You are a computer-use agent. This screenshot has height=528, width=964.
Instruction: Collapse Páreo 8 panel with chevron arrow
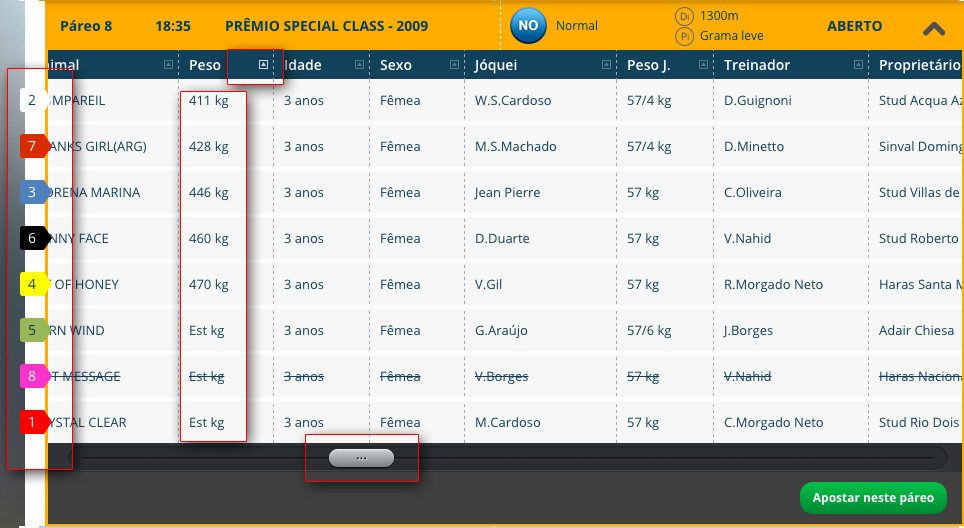point(933,28)
